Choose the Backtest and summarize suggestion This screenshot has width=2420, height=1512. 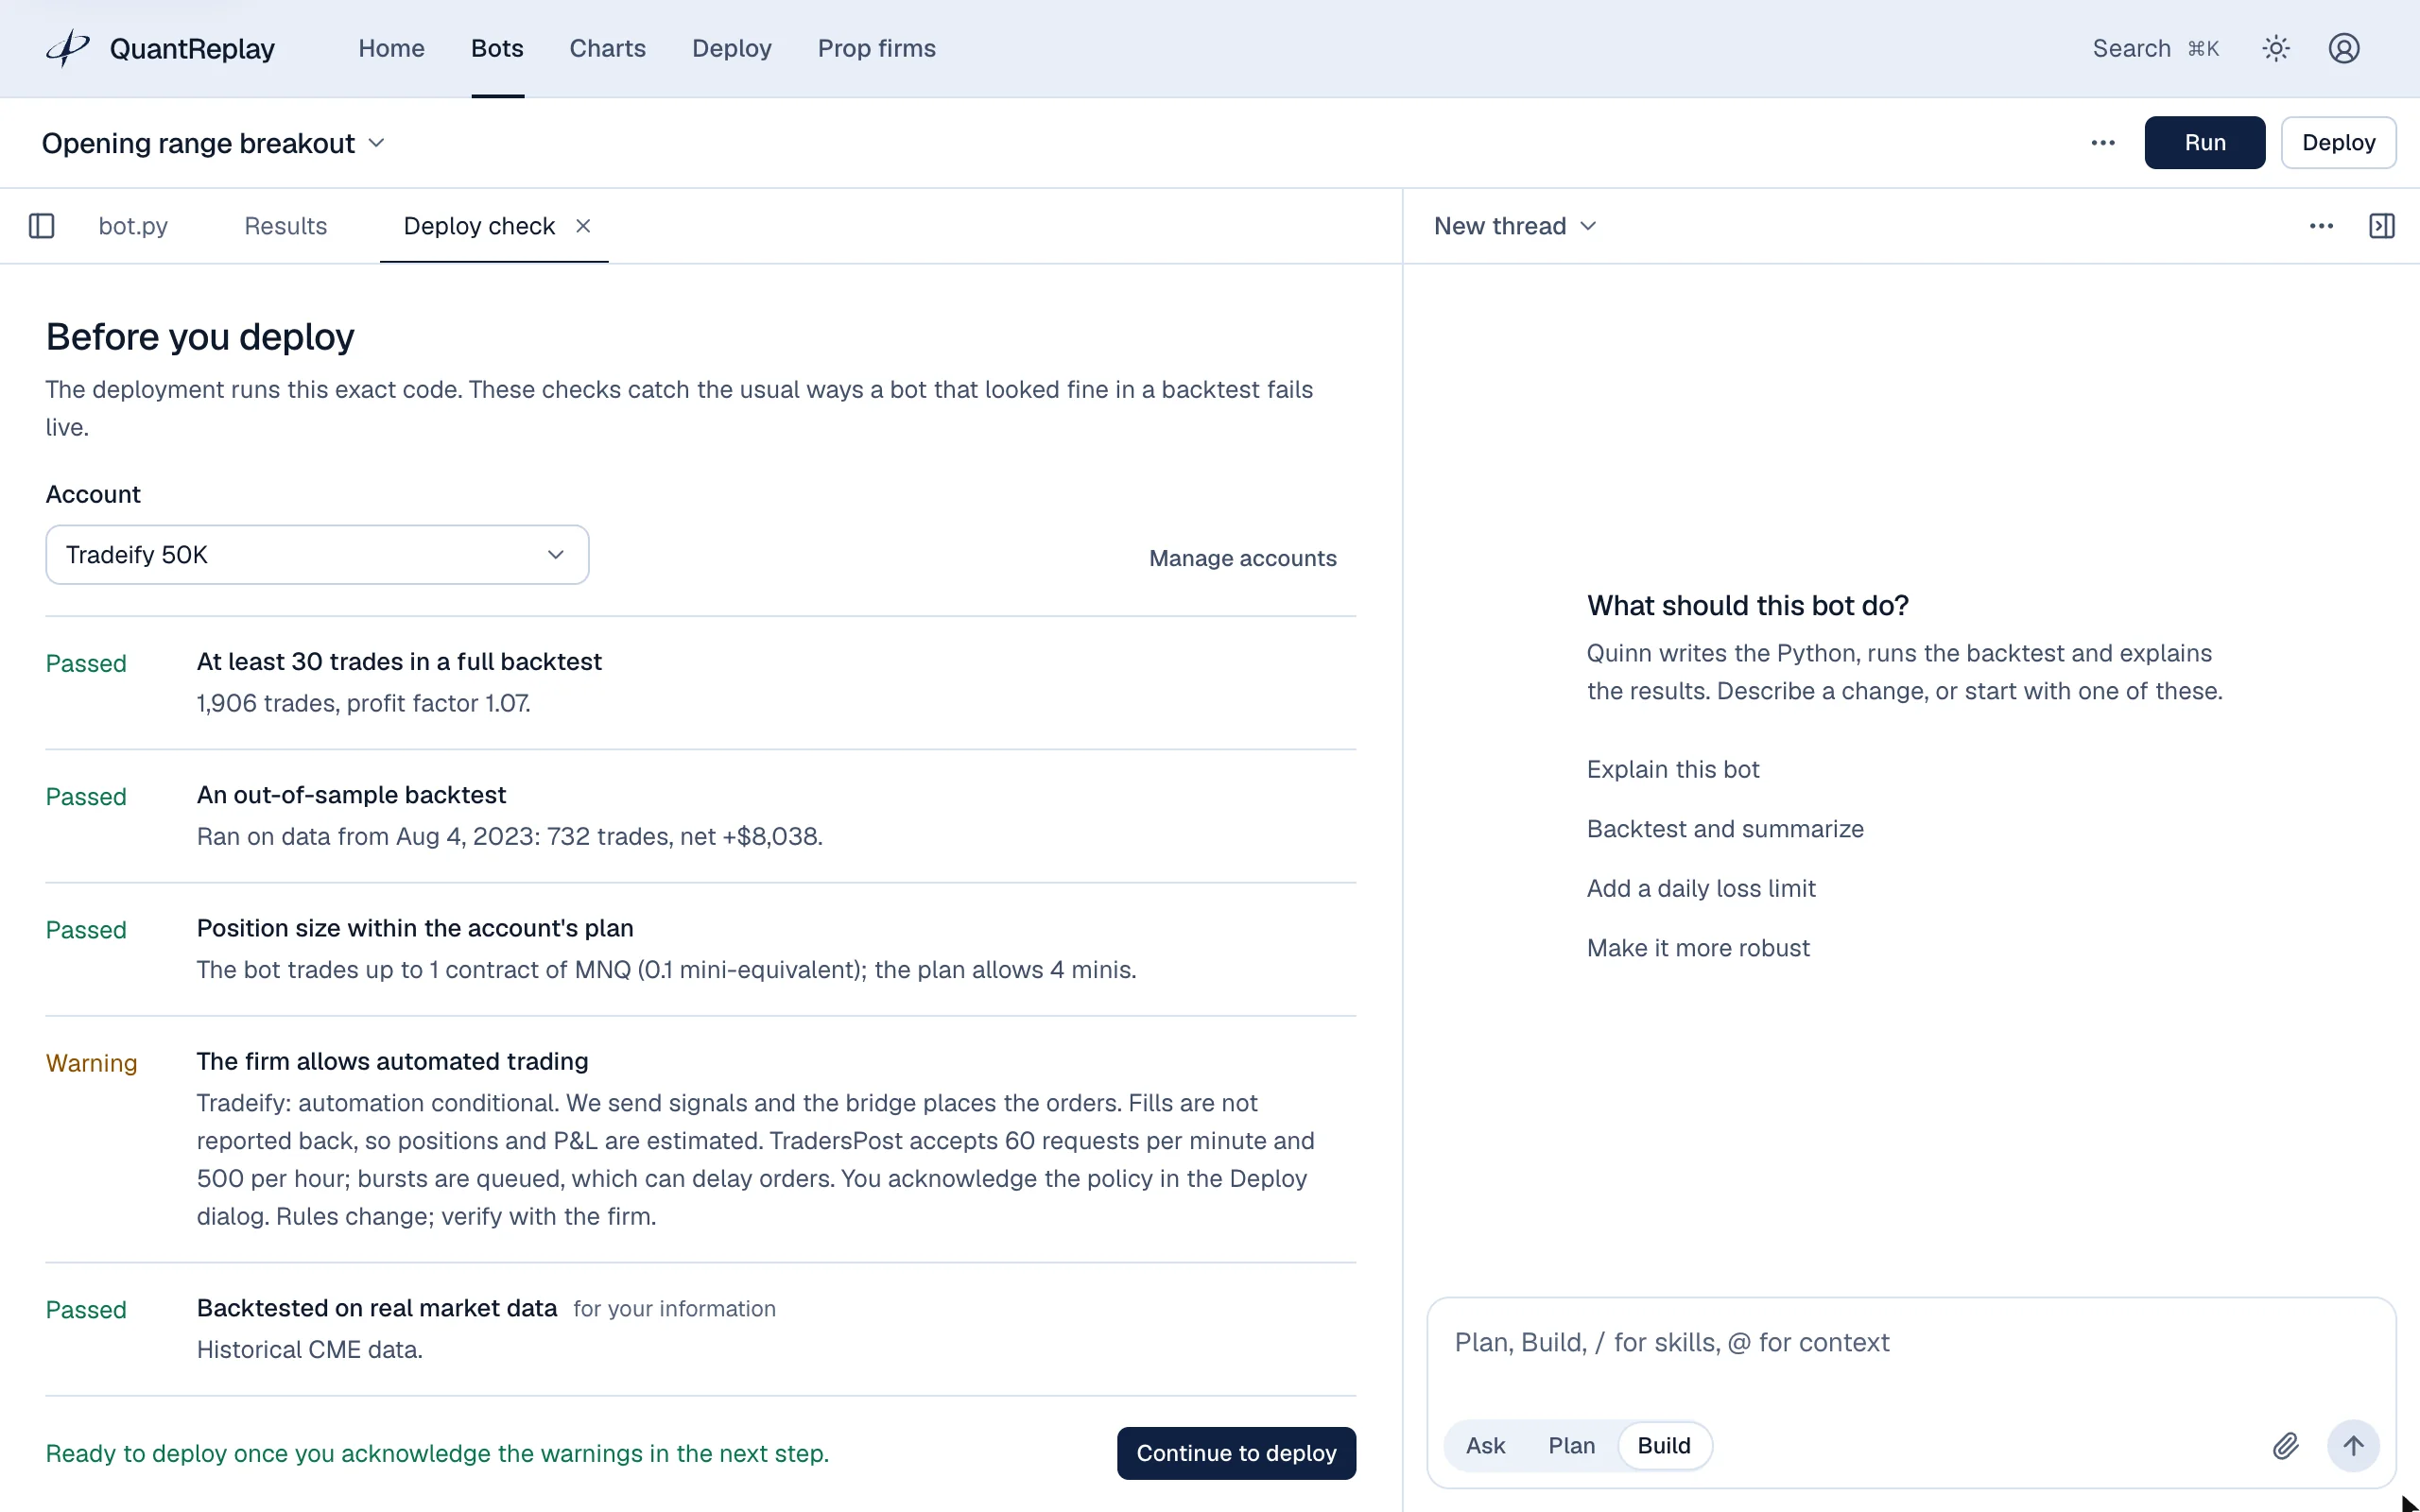click(x=1725, y=829)
